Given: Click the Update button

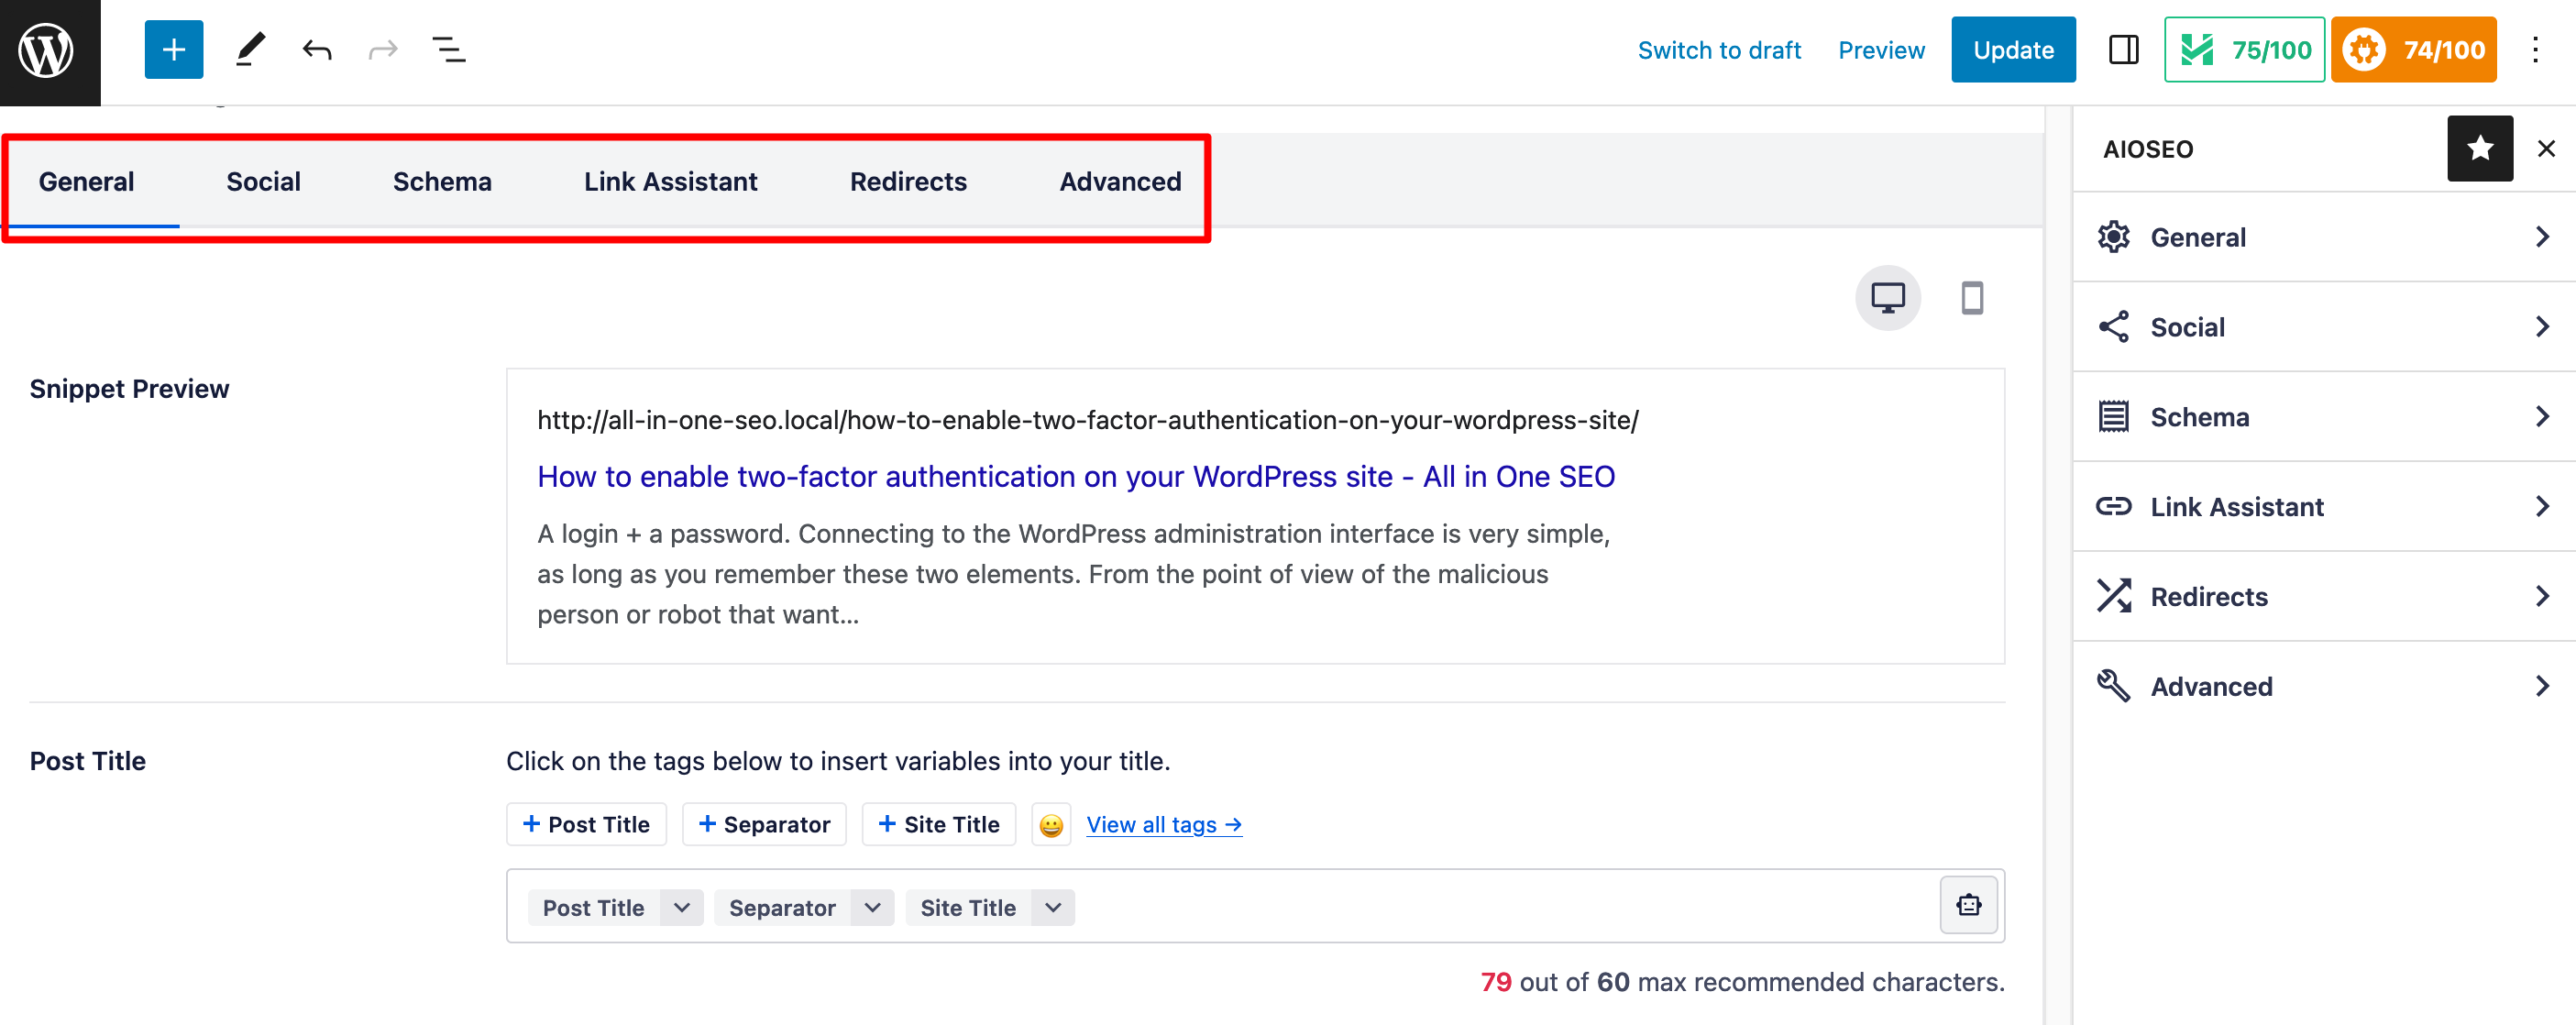Looking at the screenshot, I should pyautogui.click(x=2013, y=50).
